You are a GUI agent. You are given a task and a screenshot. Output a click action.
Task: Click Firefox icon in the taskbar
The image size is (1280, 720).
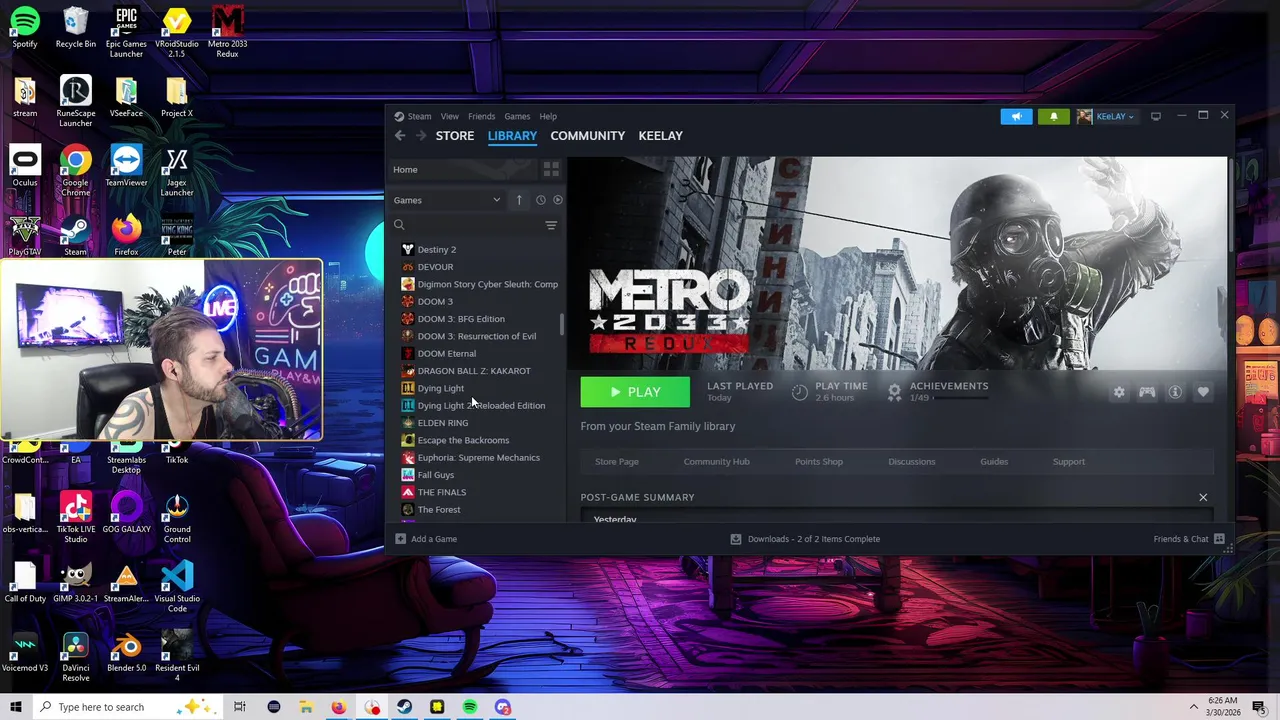338,707
